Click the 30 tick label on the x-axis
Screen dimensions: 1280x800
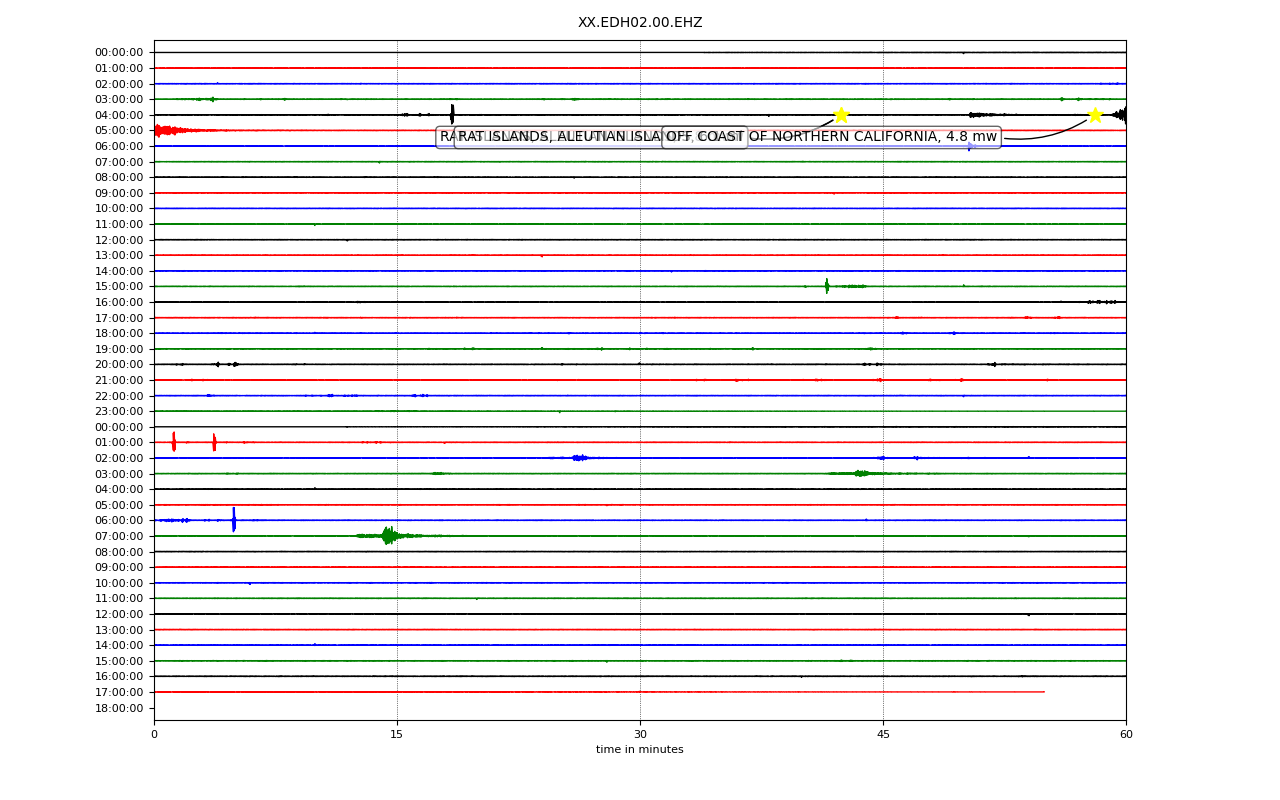click(x=640, y=735)
